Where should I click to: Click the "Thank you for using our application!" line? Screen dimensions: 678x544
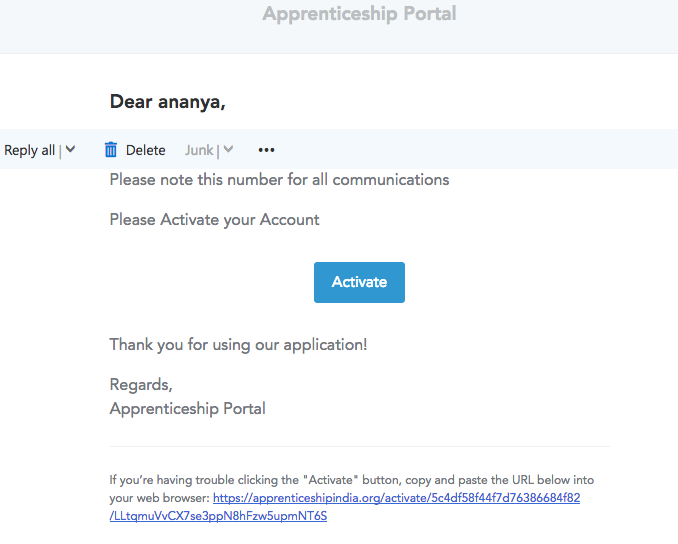(x=238, y=345)
